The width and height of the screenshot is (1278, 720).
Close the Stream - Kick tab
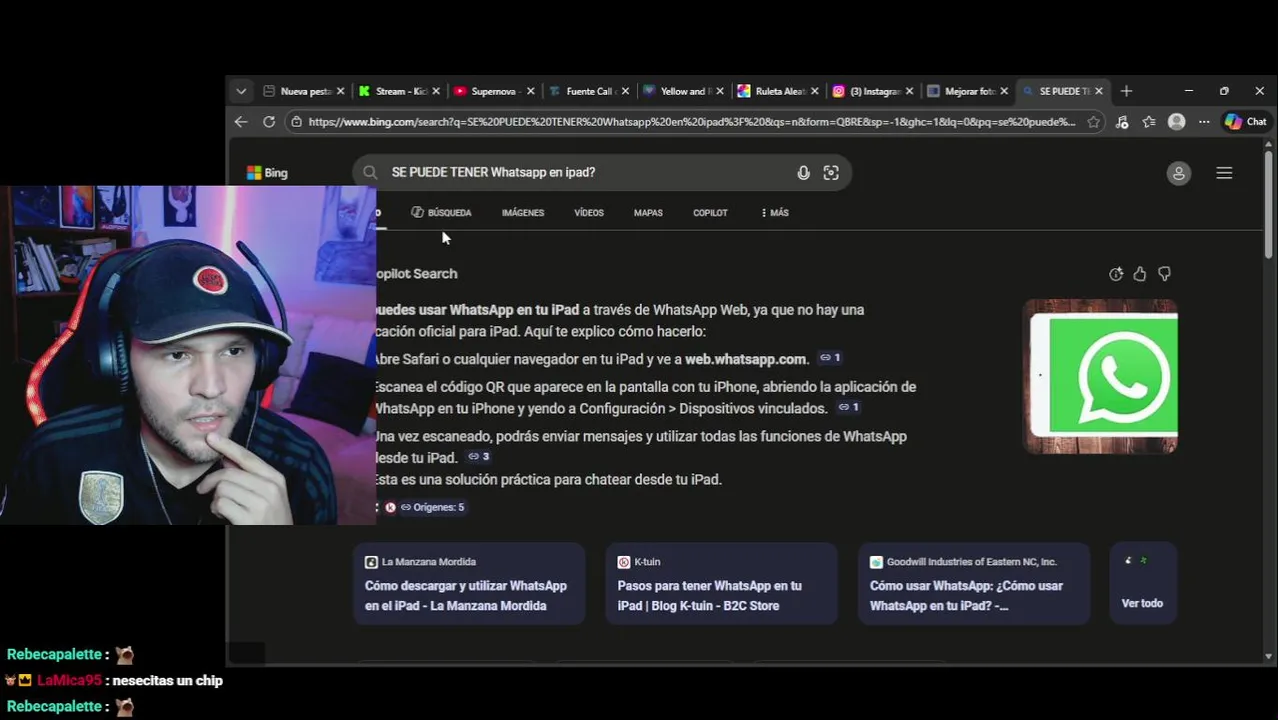pyautogui.click(x=435, y=91)
